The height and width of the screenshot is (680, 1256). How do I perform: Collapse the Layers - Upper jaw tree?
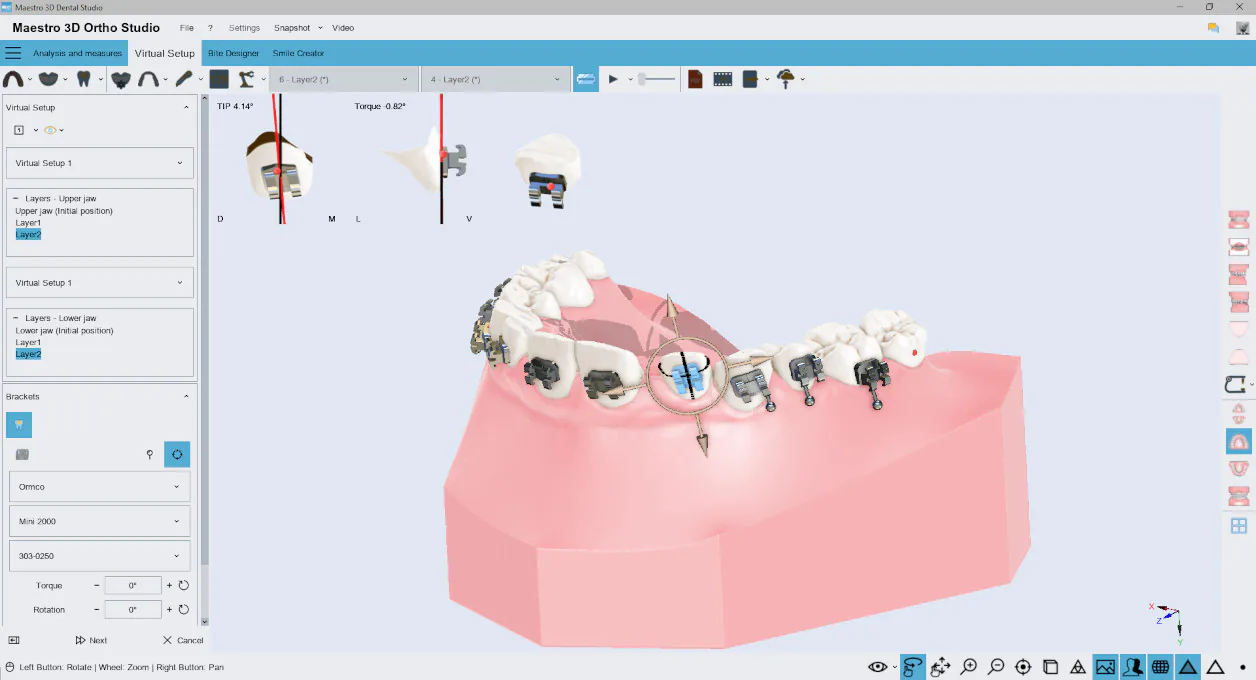pos(16,198)
